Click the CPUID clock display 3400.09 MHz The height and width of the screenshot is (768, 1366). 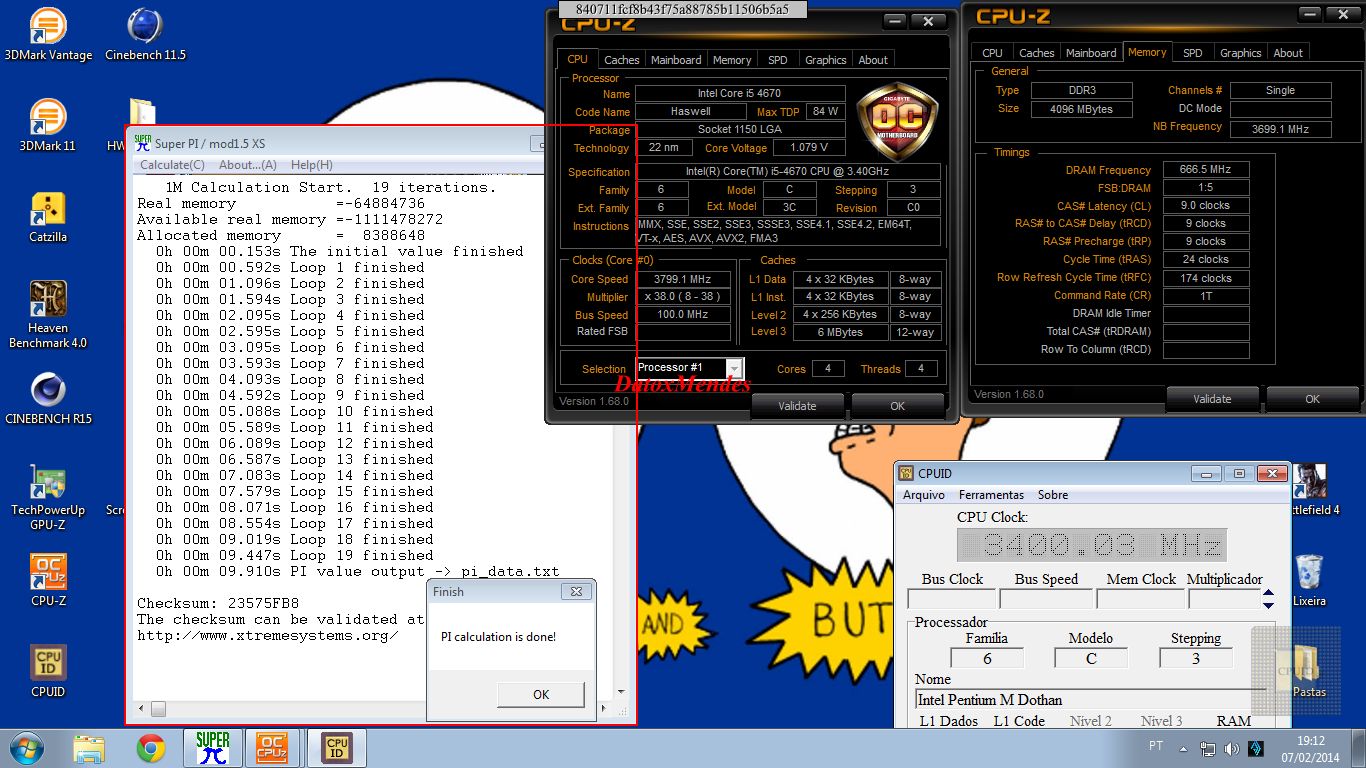point(1092,545)
